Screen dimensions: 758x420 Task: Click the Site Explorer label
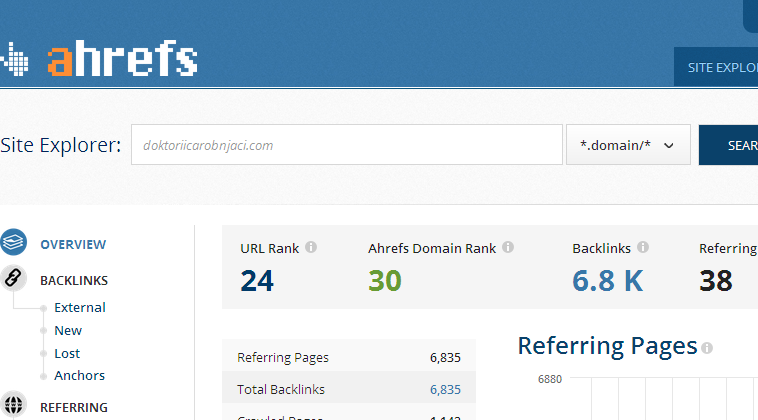click(60, 145)
